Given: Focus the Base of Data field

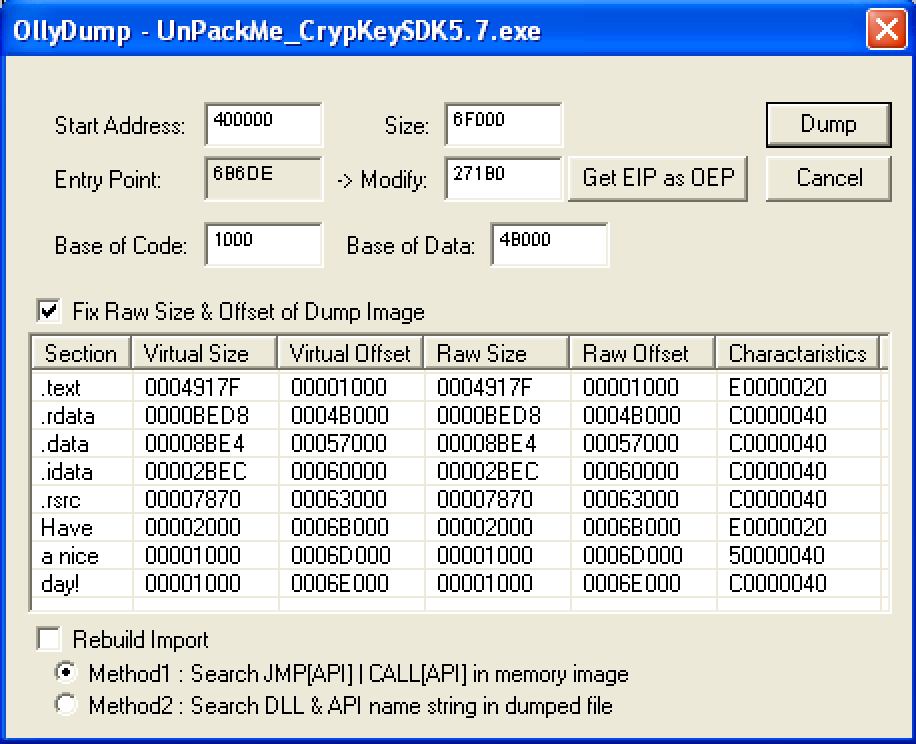Looking at the screenshot, I should click(x=549, y=245).
